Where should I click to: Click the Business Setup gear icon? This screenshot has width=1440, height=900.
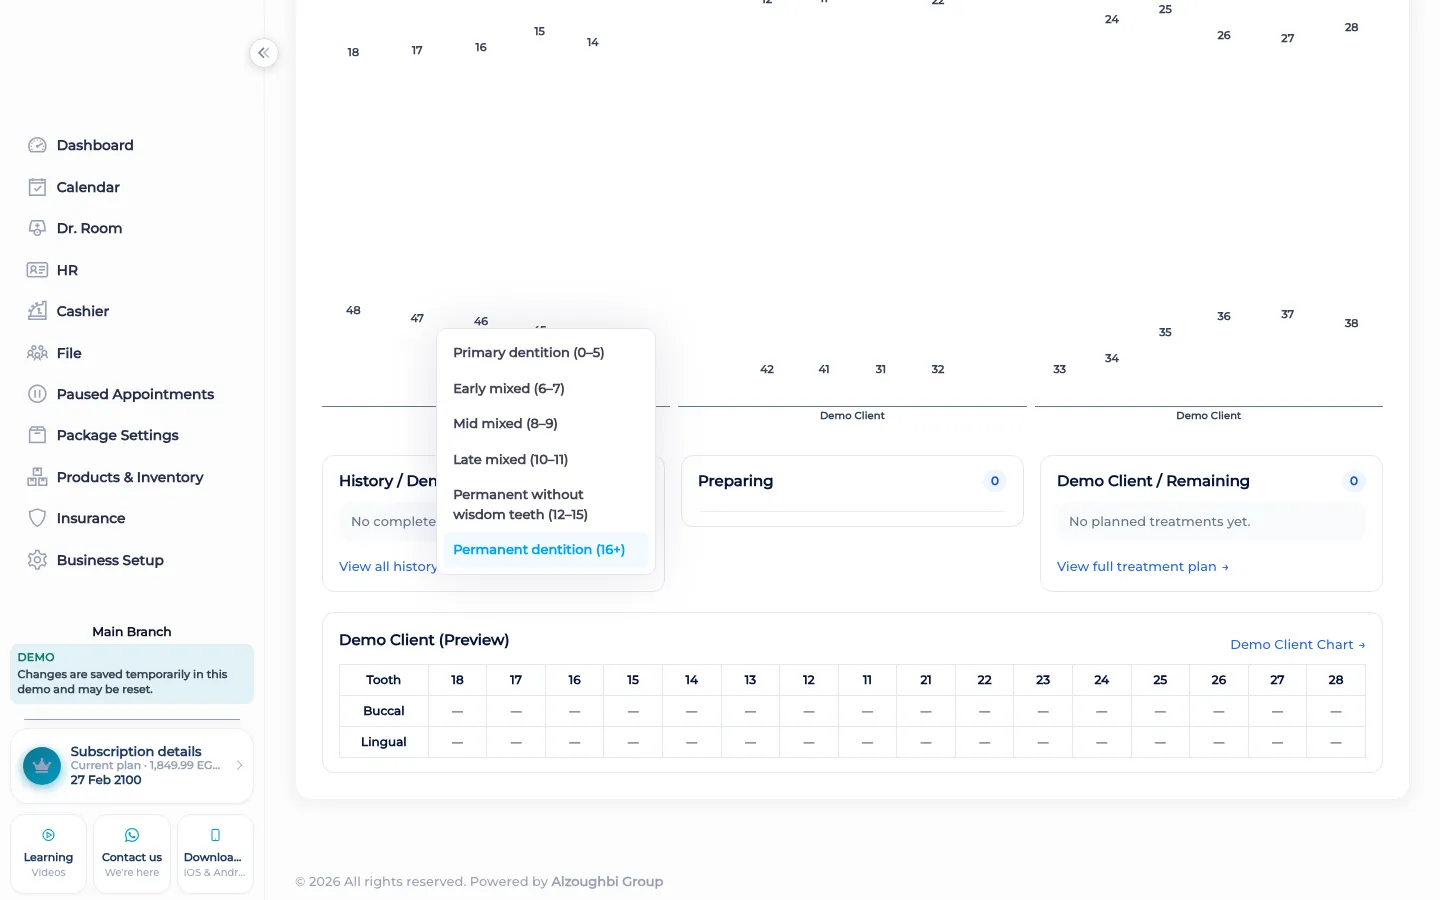click(37, 560)
